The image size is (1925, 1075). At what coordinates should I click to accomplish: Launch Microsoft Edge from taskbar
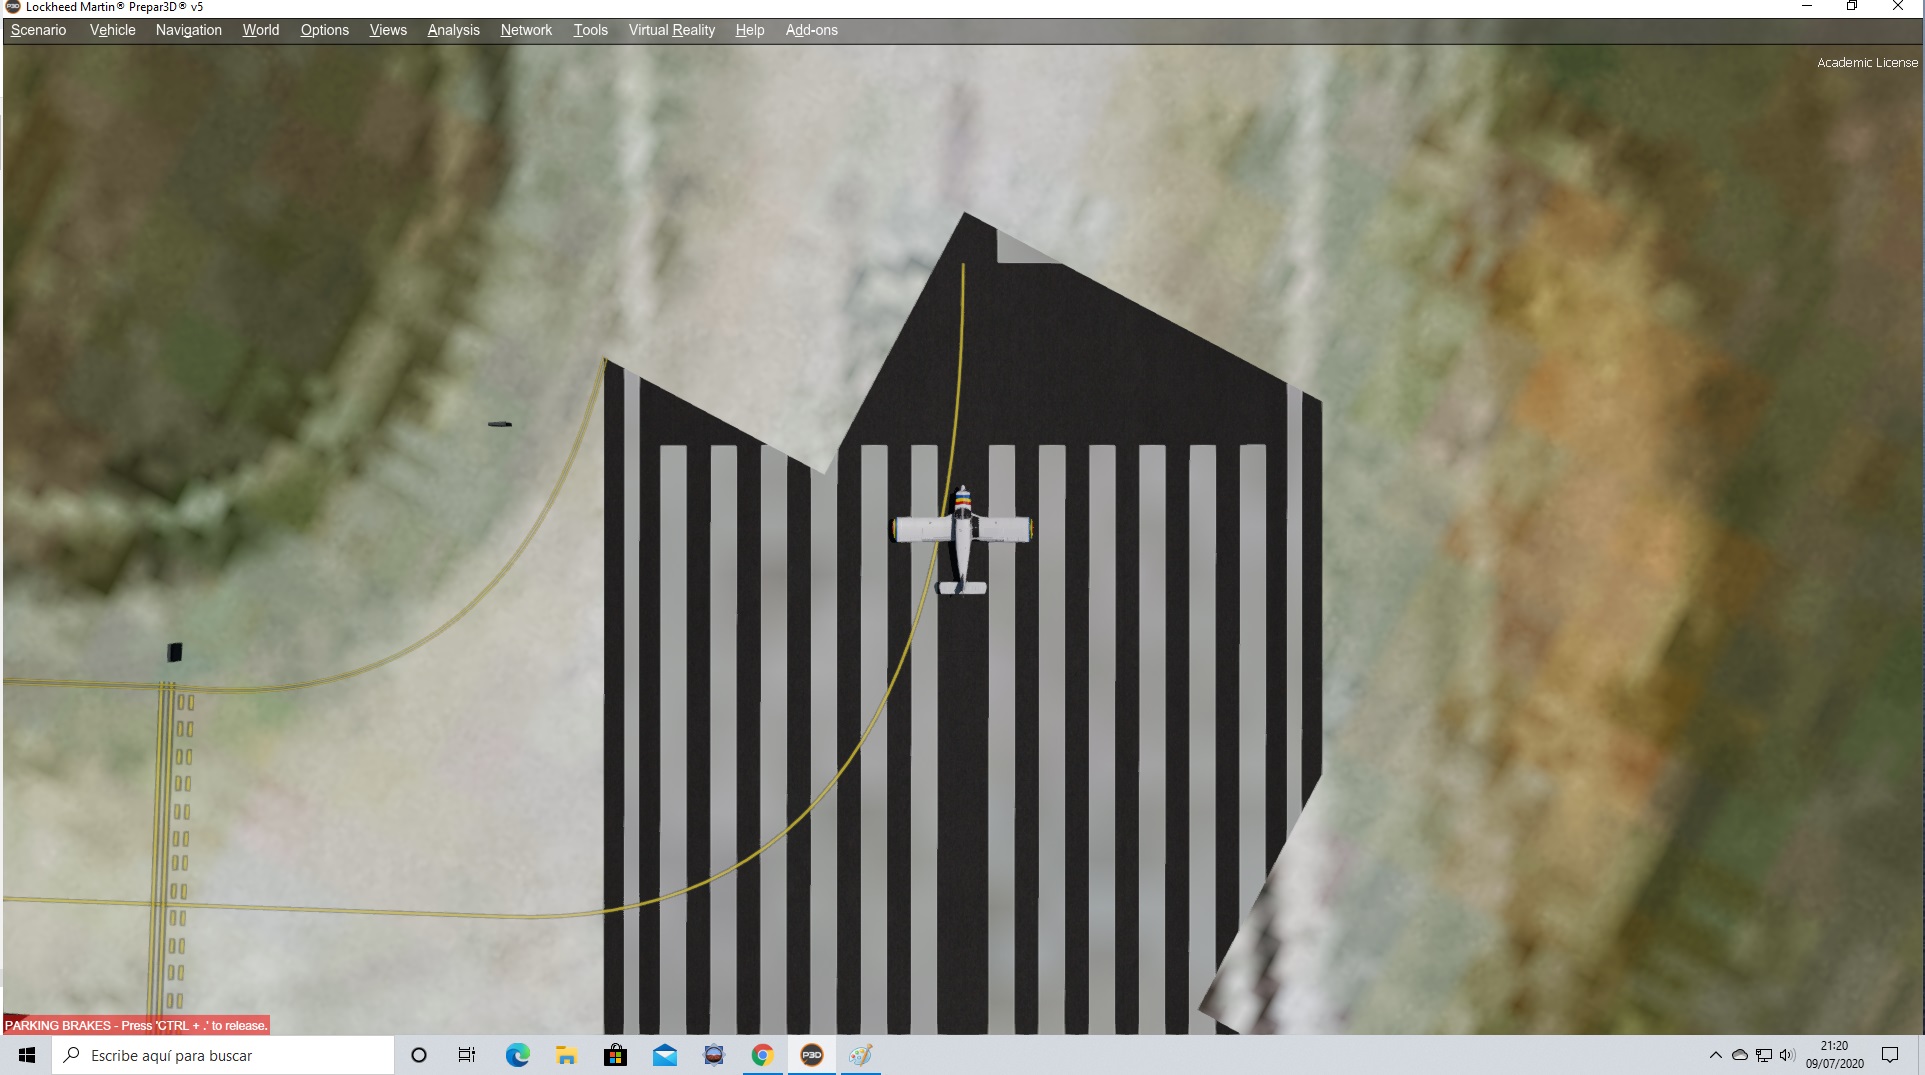[517, 1055]
